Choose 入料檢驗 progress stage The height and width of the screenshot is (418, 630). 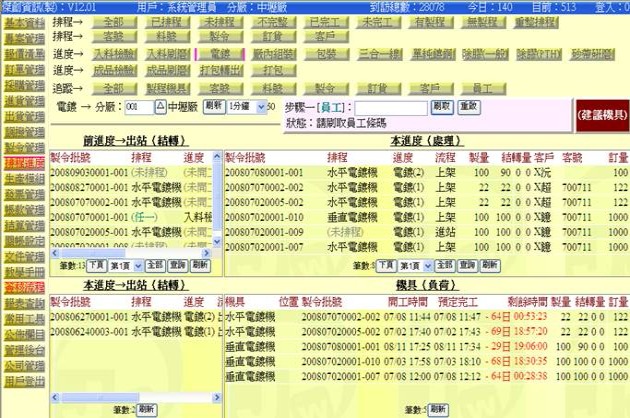(114, 52)
